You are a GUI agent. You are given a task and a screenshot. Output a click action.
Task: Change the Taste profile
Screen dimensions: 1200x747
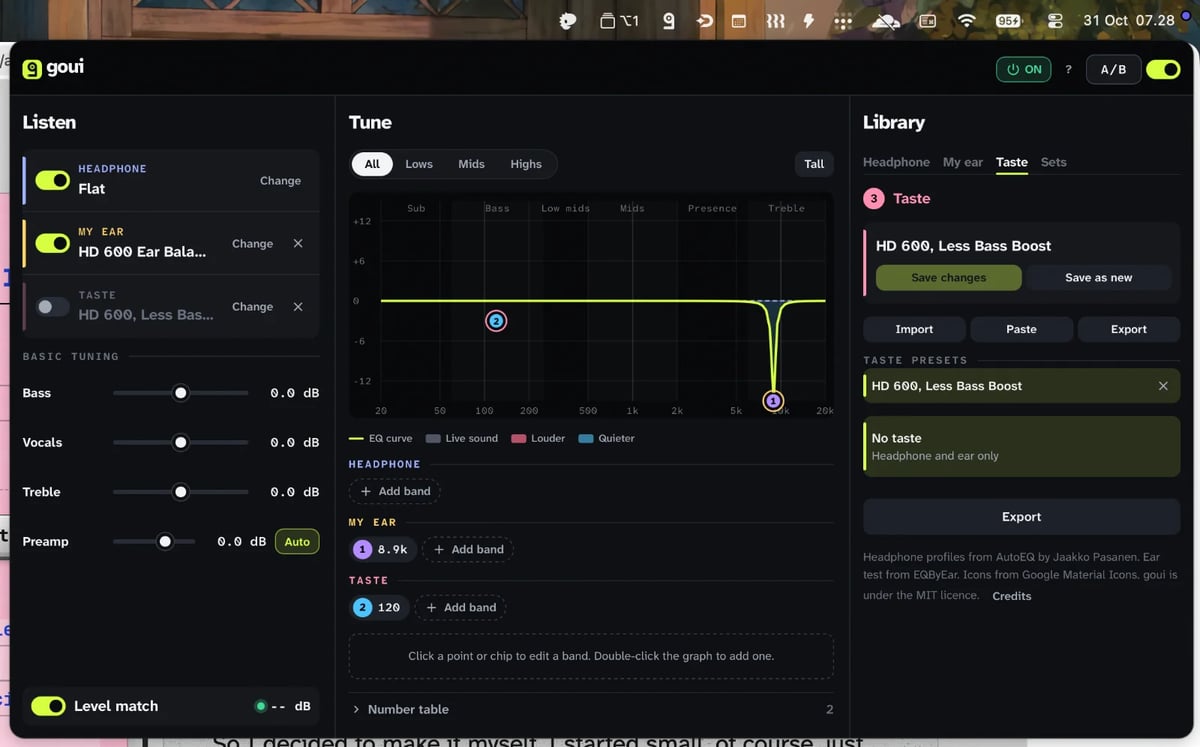(252, 306)
